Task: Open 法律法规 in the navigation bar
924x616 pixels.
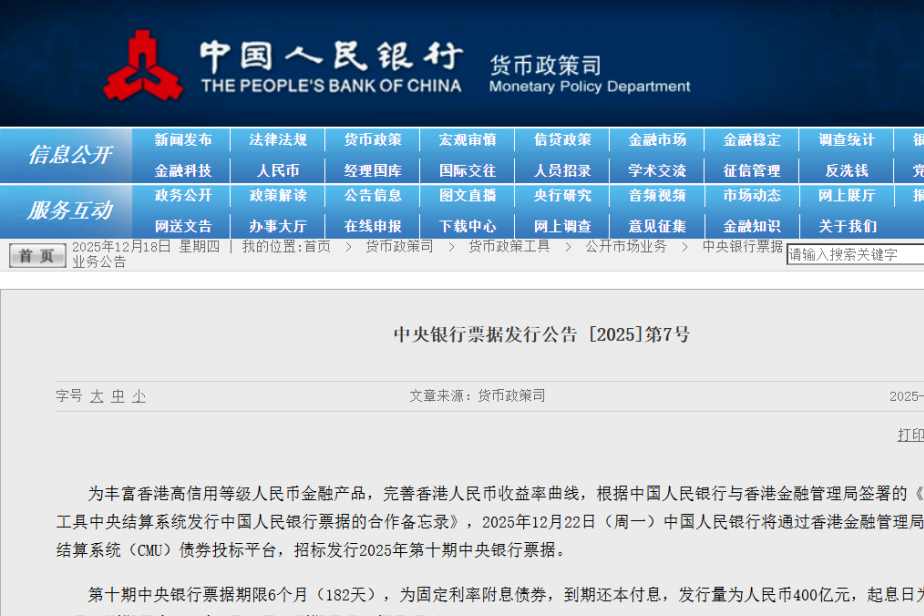Action: (278, 140)
